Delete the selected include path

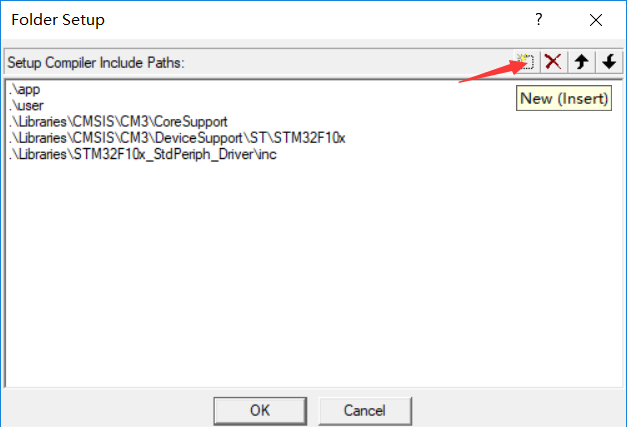(554, 62)
